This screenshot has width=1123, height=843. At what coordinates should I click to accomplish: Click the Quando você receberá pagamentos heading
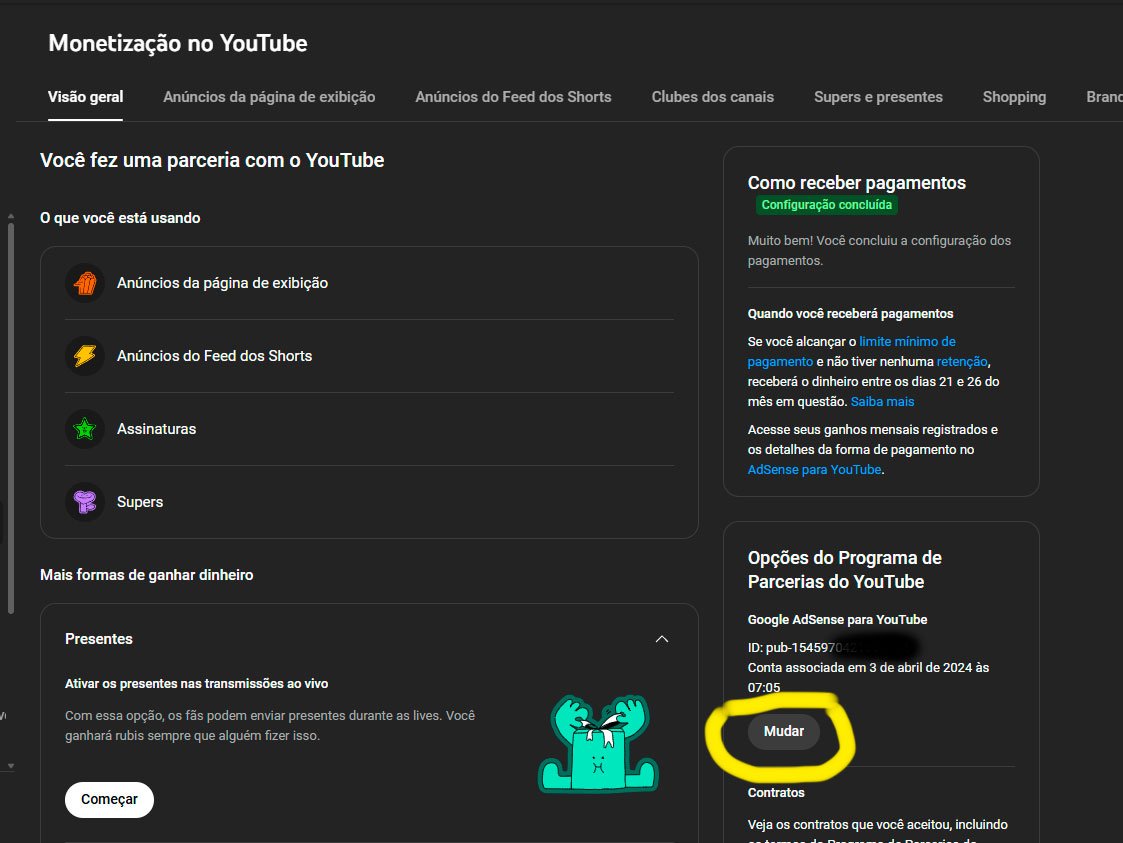tap(850, 314)
